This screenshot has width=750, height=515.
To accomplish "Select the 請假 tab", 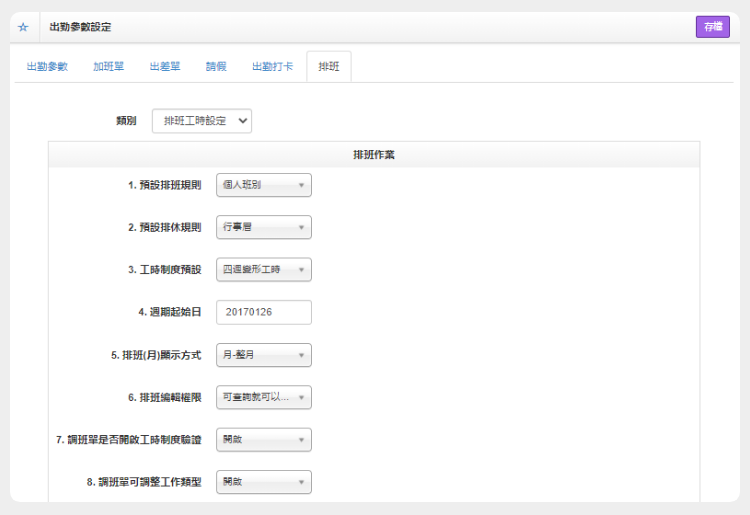I will point(215,67).
